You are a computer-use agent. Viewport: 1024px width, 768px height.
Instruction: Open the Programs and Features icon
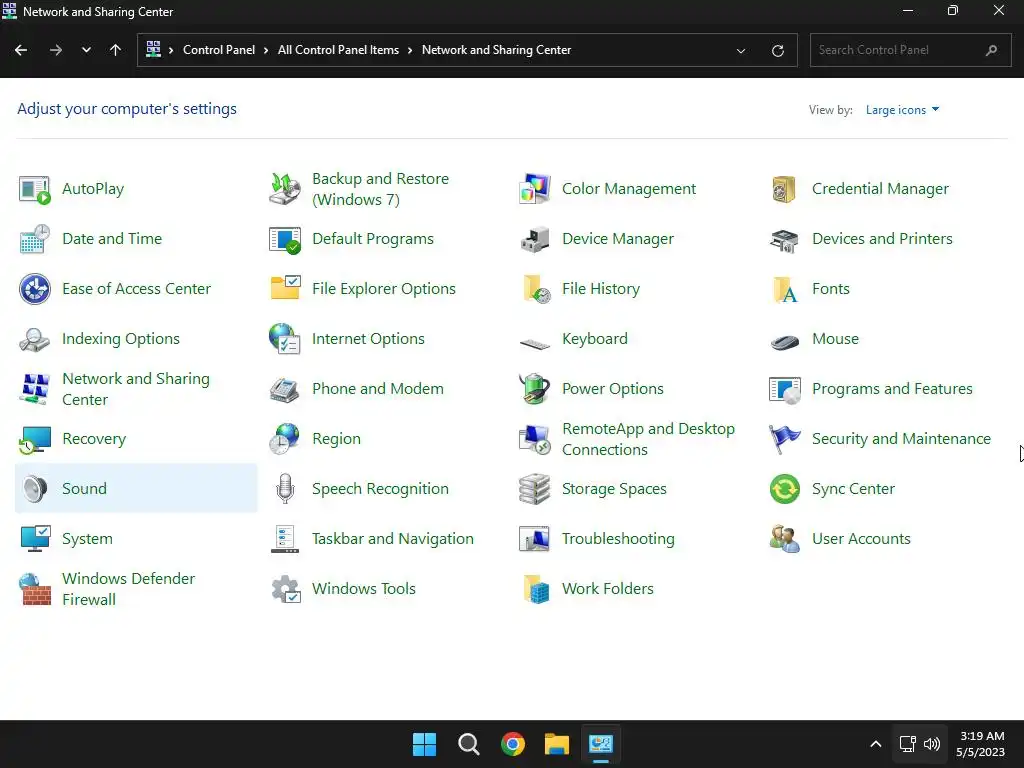pyautogui.click(x=784, y=389)
